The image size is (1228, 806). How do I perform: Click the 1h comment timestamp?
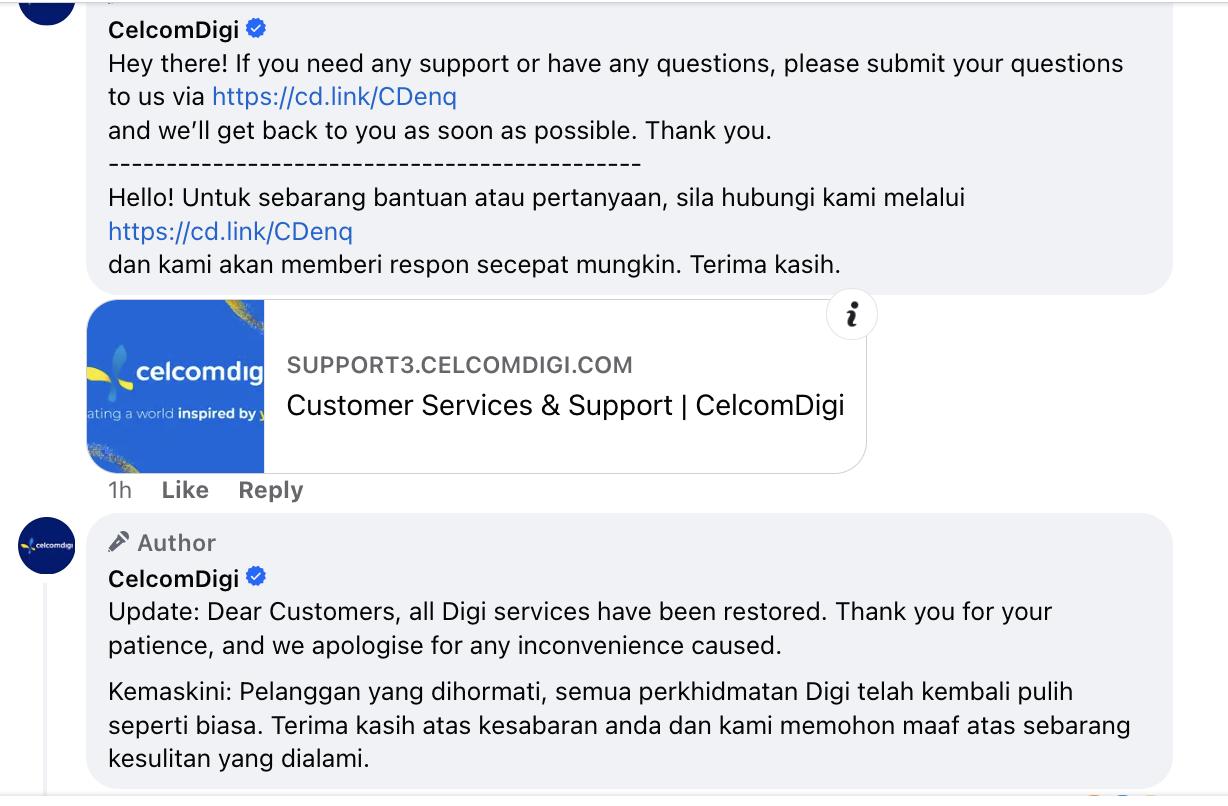pos(120,490)
